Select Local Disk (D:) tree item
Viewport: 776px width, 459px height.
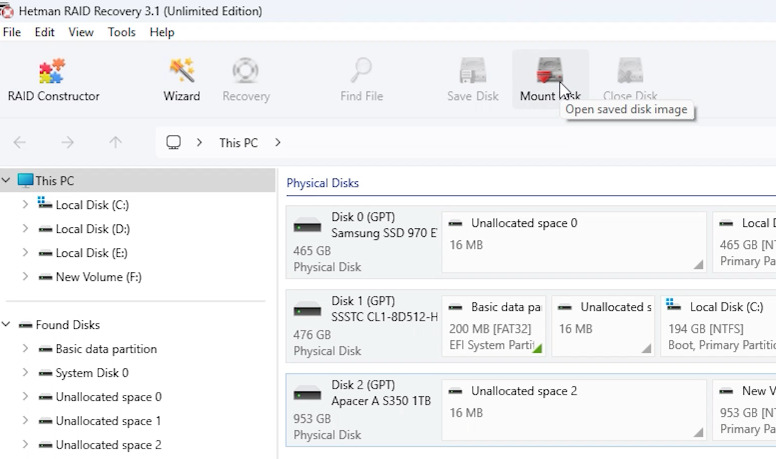(x=93, y=229)
